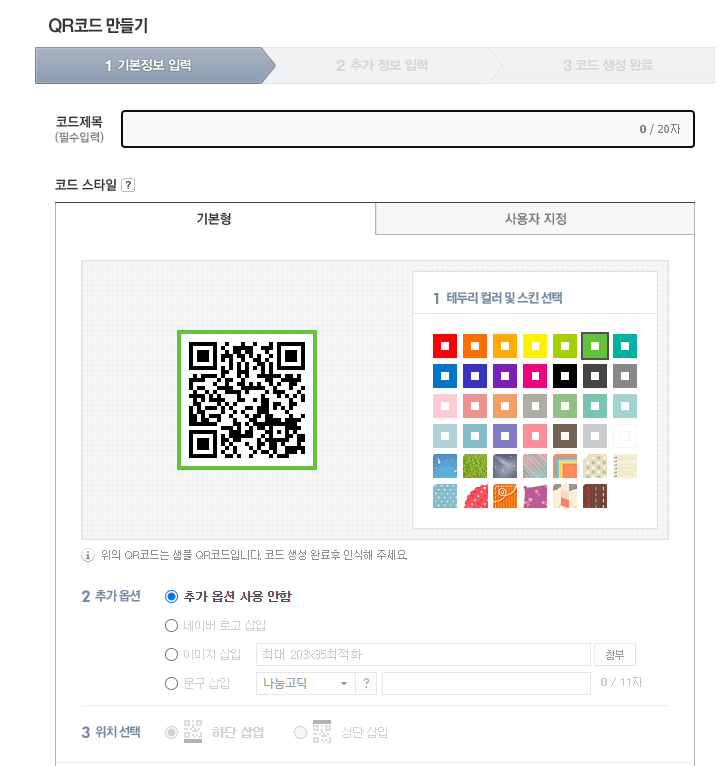Go to step 2 추가 정보 입력
This screenshot has width=720, height=766.
(382, 65)
